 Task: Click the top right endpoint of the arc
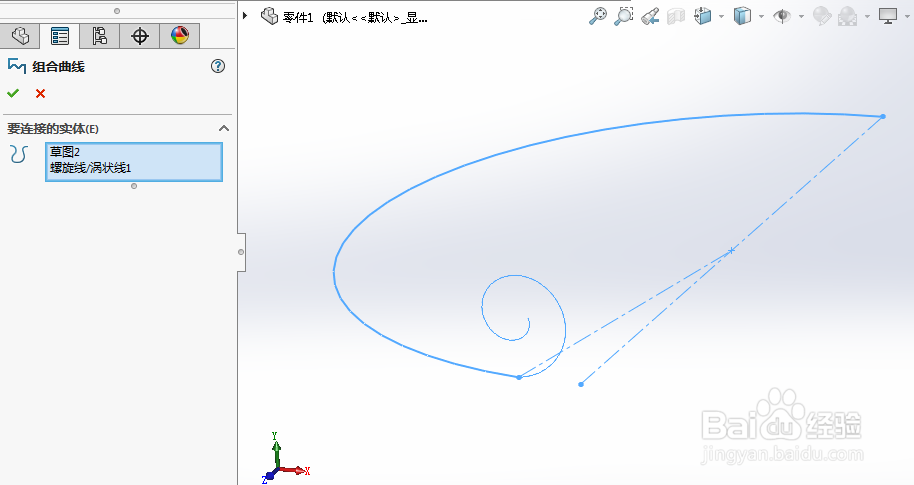(x=883, y=117)
